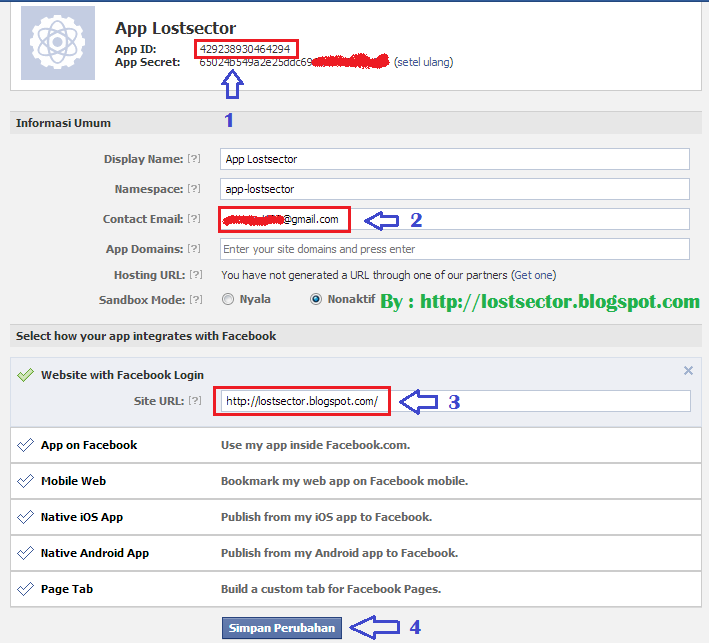Click the App ID number 429238930464294

point(245,49)
